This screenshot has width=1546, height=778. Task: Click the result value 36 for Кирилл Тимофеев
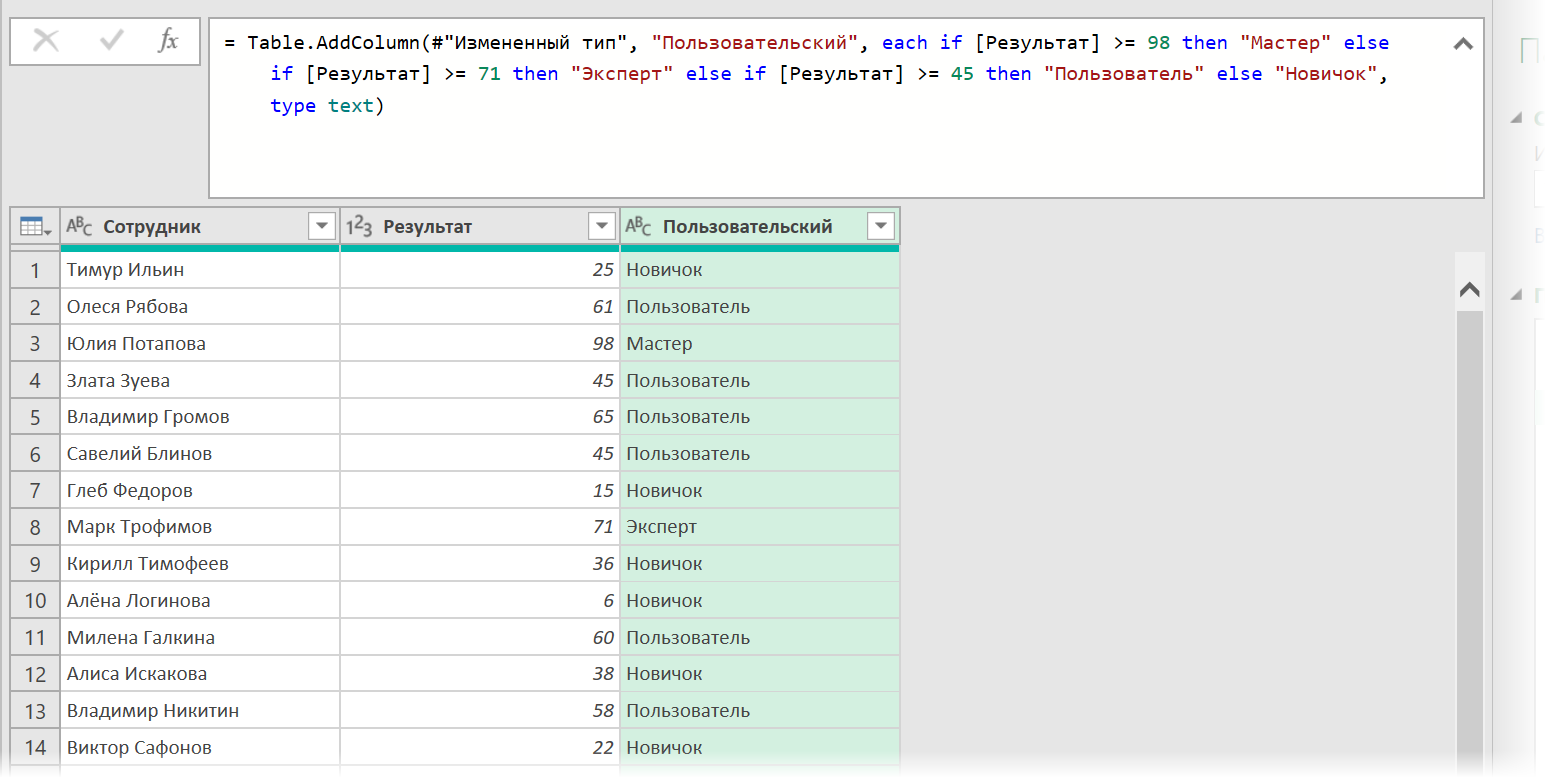click(x=480, y=564)
